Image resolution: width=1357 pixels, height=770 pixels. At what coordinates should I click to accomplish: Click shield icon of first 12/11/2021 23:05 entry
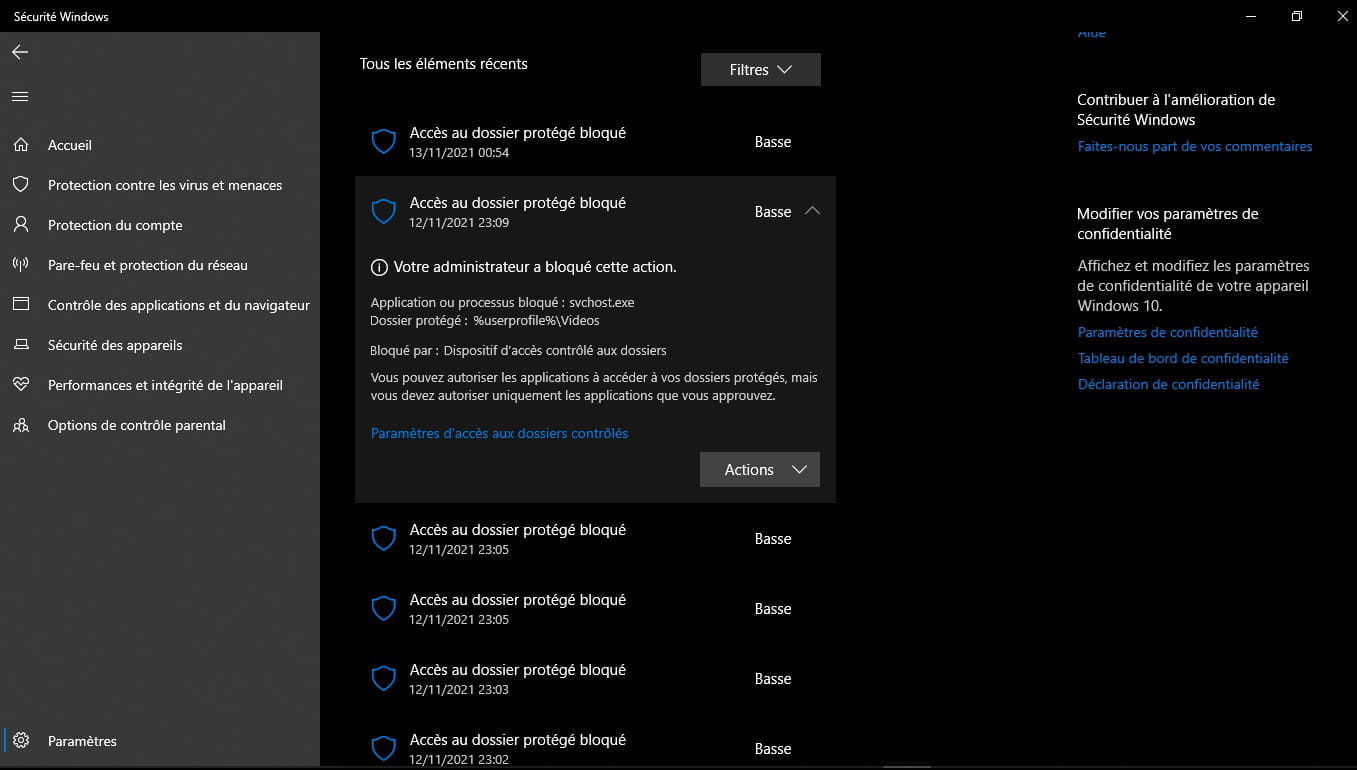coord(384,539)
